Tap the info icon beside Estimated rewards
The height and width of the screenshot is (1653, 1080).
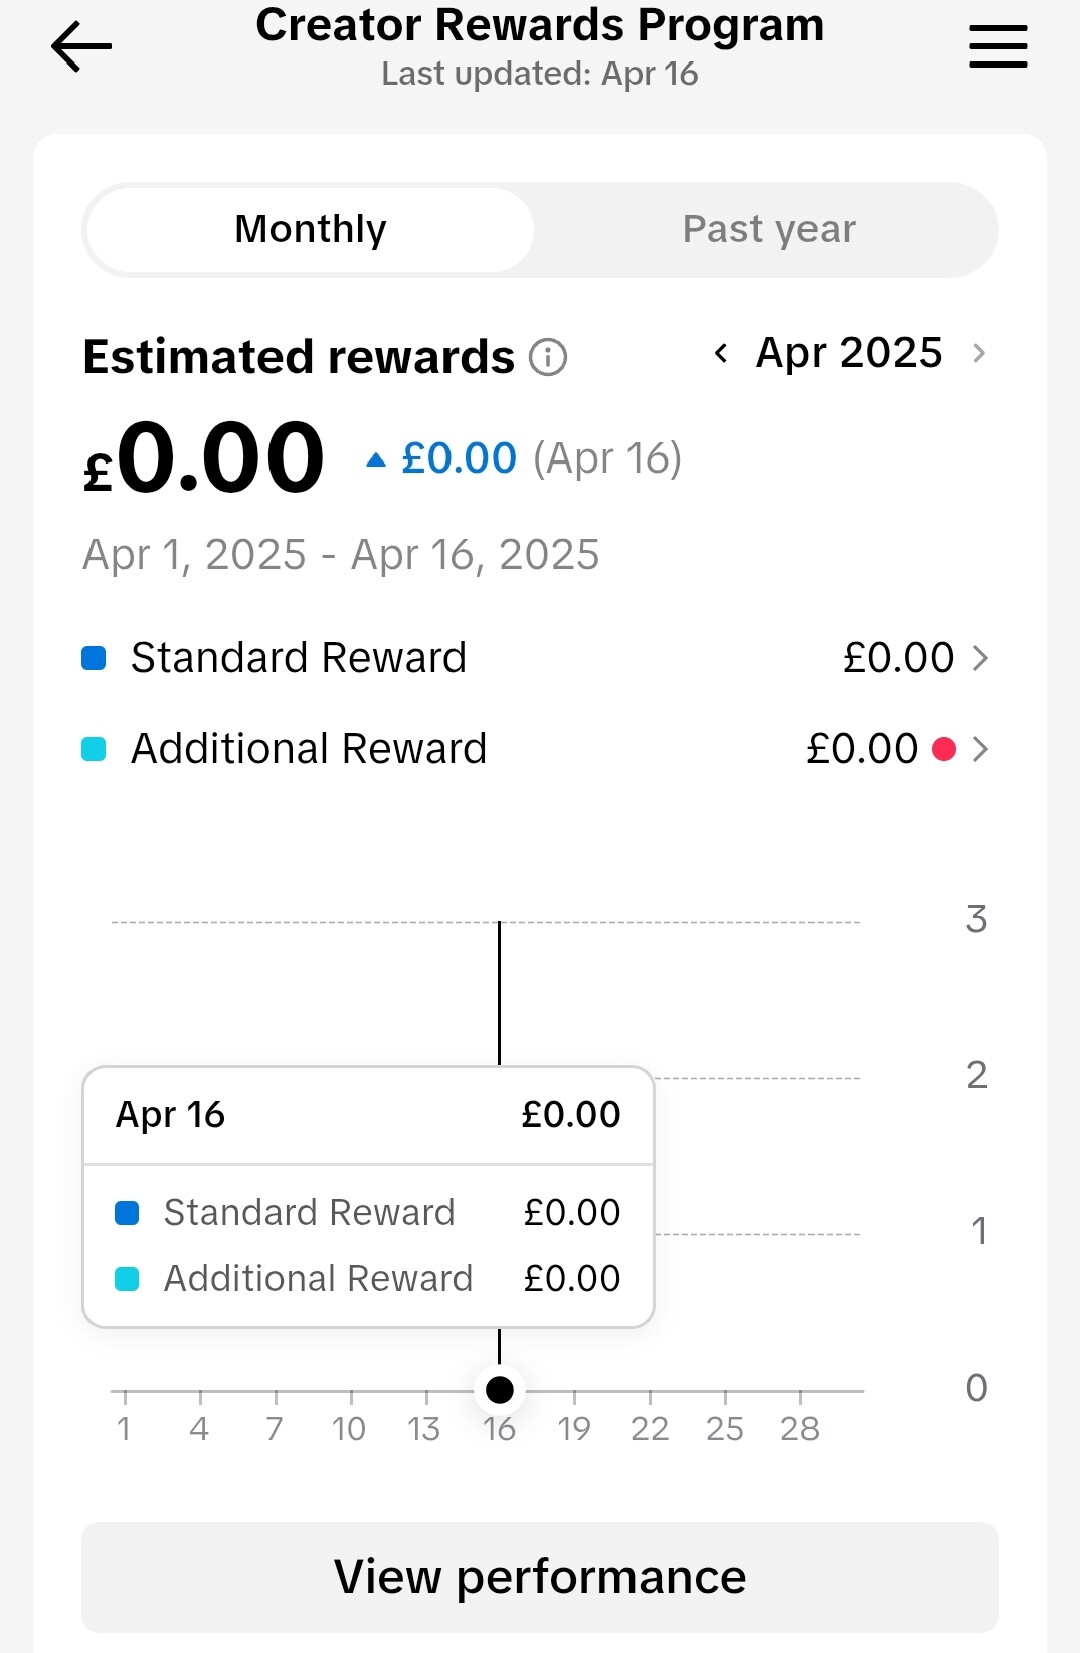(x=548, y=357)
